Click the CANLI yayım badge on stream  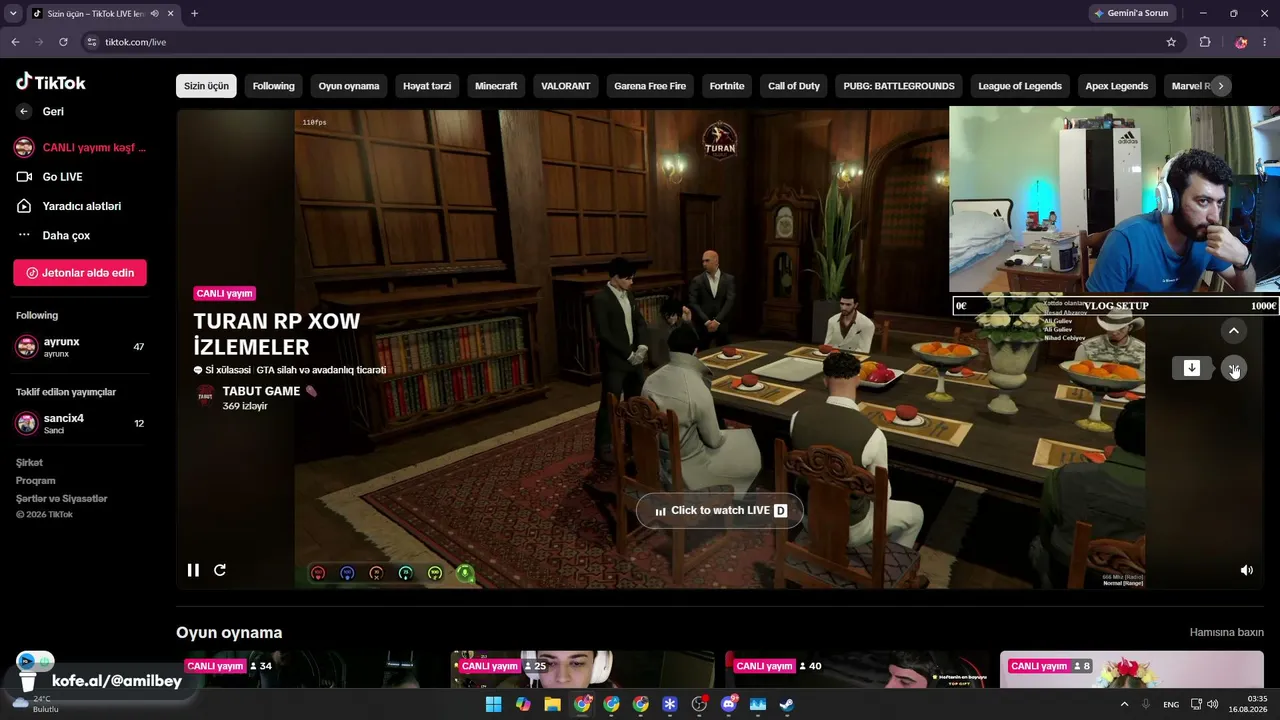click(225, 294)
